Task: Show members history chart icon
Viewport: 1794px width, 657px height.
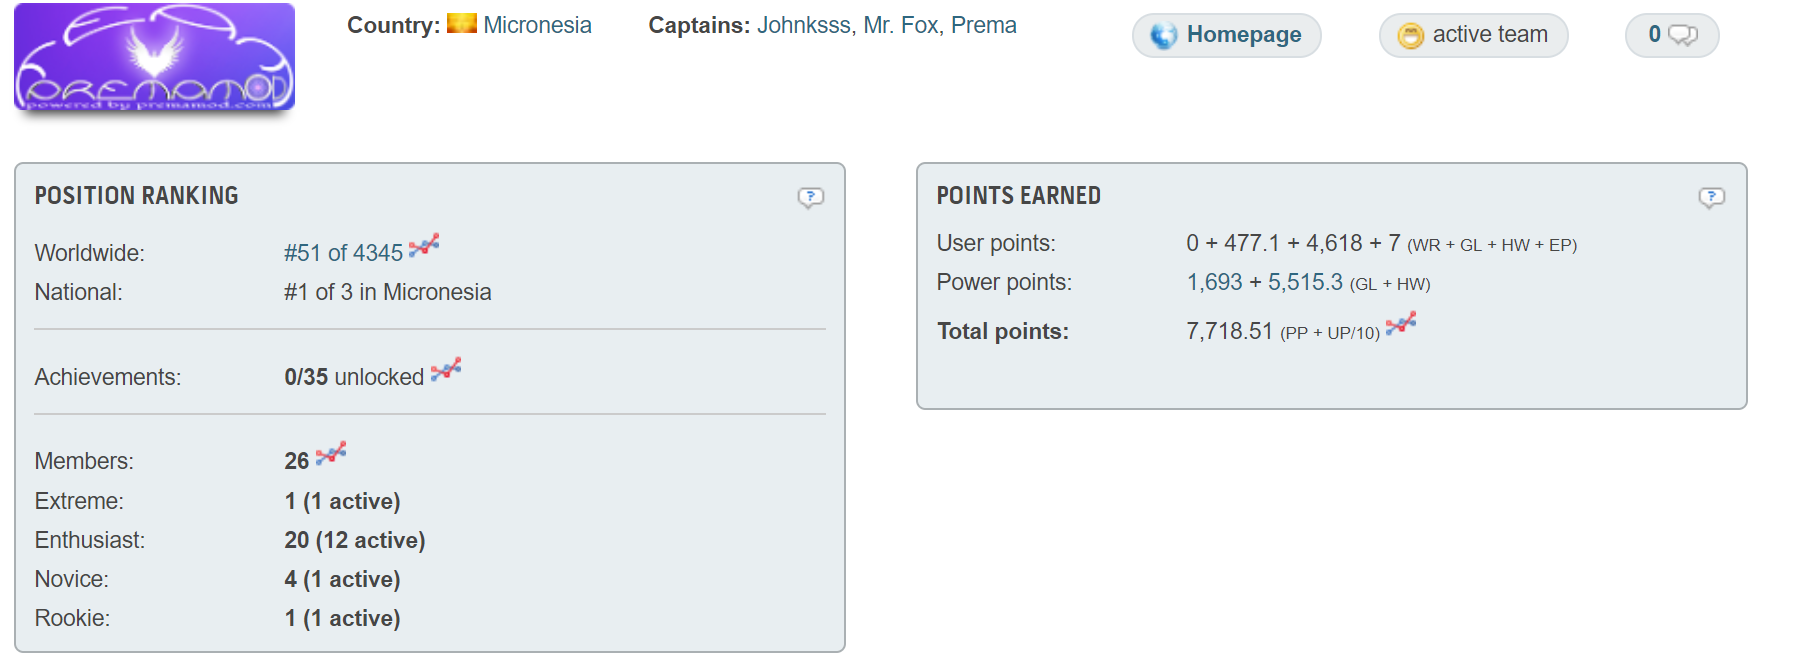Action: pyautogui.click(x=331, y=453)
